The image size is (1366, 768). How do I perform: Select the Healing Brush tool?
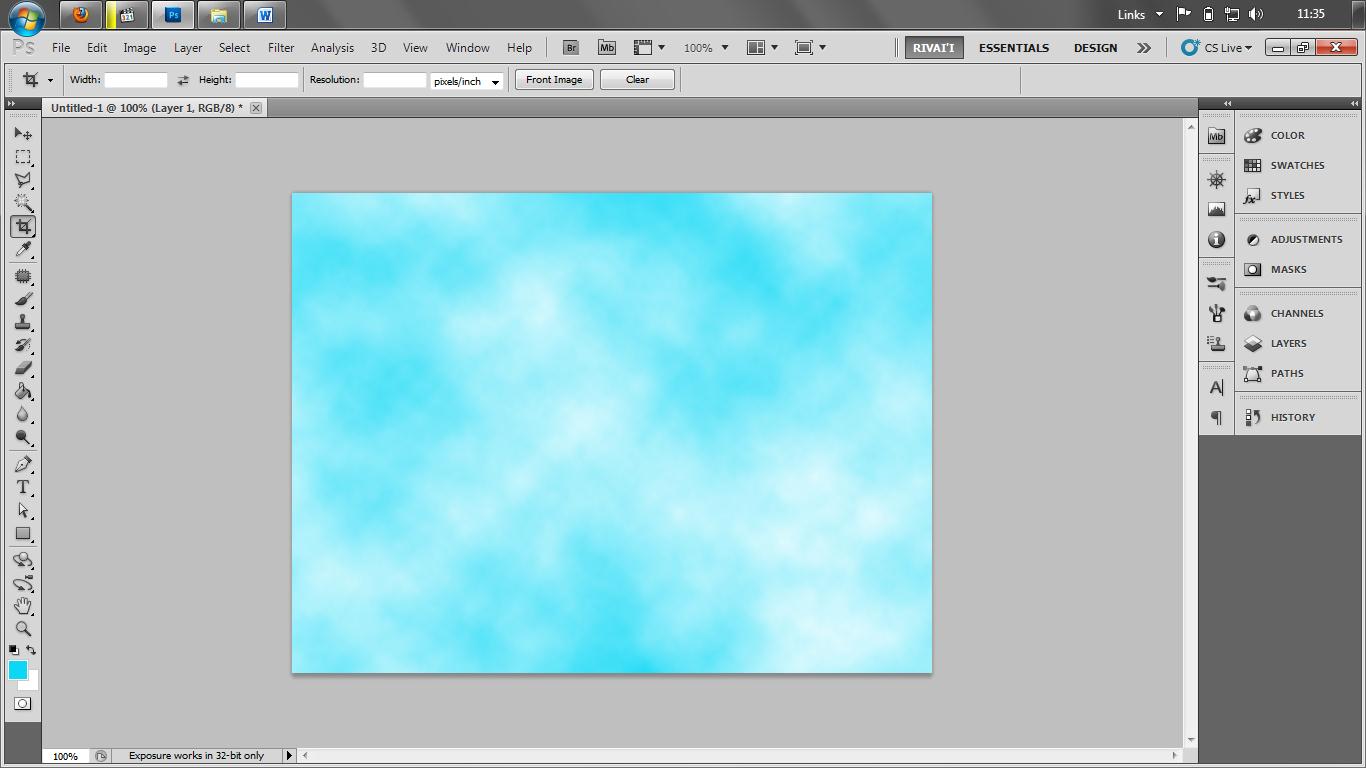click(x=23, y=276)
